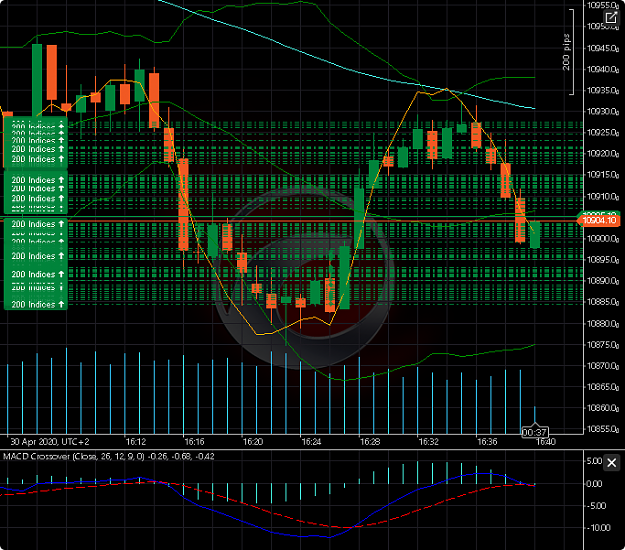Screen dimensions: 625x550
Task: Click the 16:28 time axis label
Action: point(370,442)
